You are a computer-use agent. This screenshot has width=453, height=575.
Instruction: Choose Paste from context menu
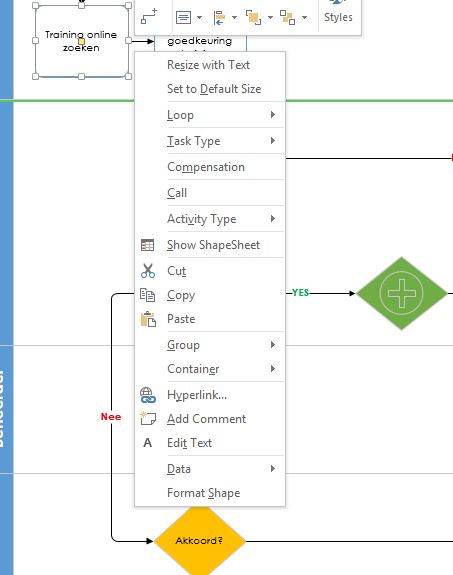tap(210, 319)
